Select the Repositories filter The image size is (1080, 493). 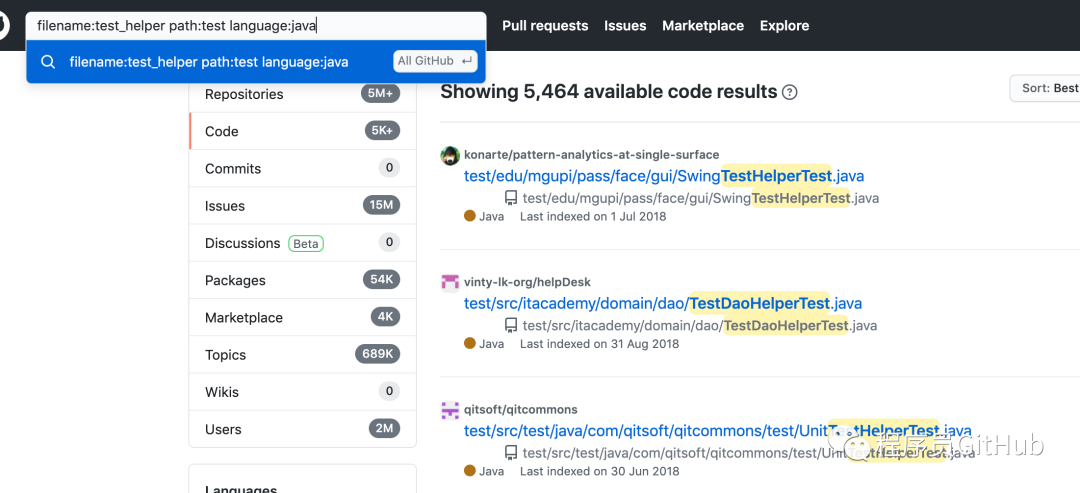[244, 94]
